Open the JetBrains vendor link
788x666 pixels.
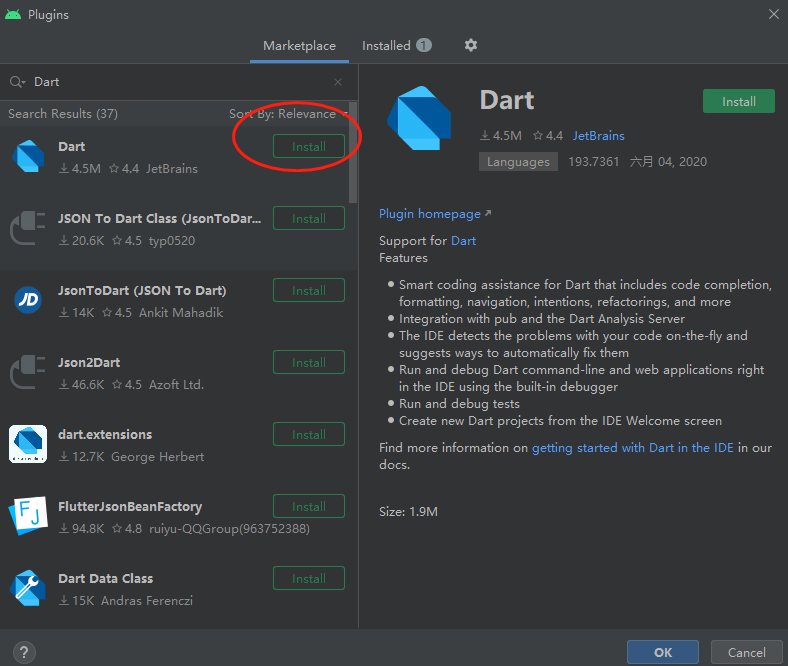[599, 136]
